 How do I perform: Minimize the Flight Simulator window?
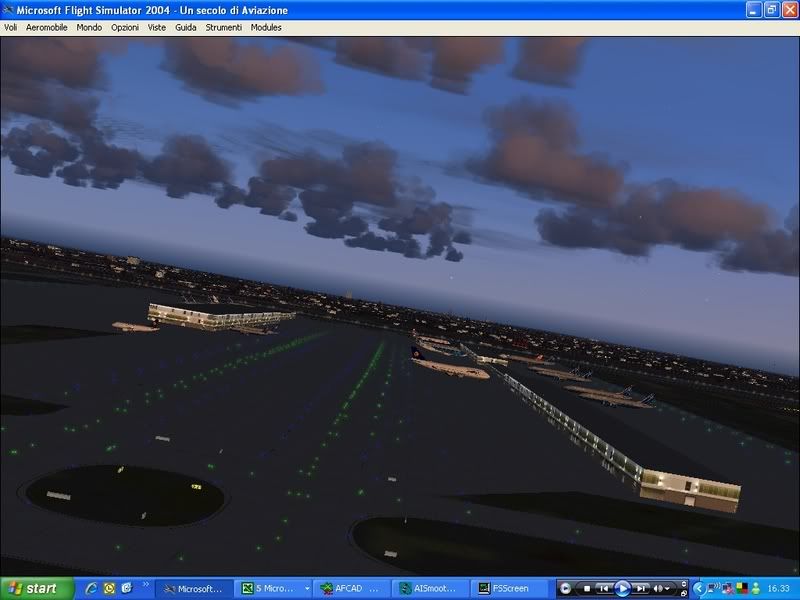click(x=754, y=10)
